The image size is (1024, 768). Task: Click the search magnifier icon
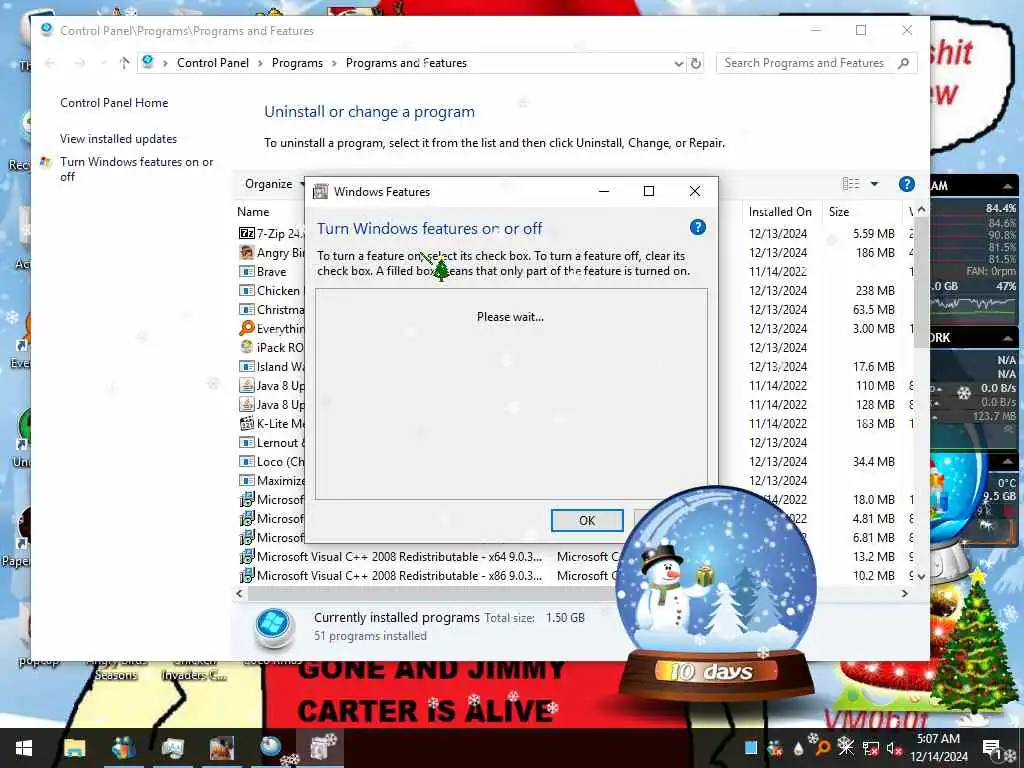pos(903,63)
